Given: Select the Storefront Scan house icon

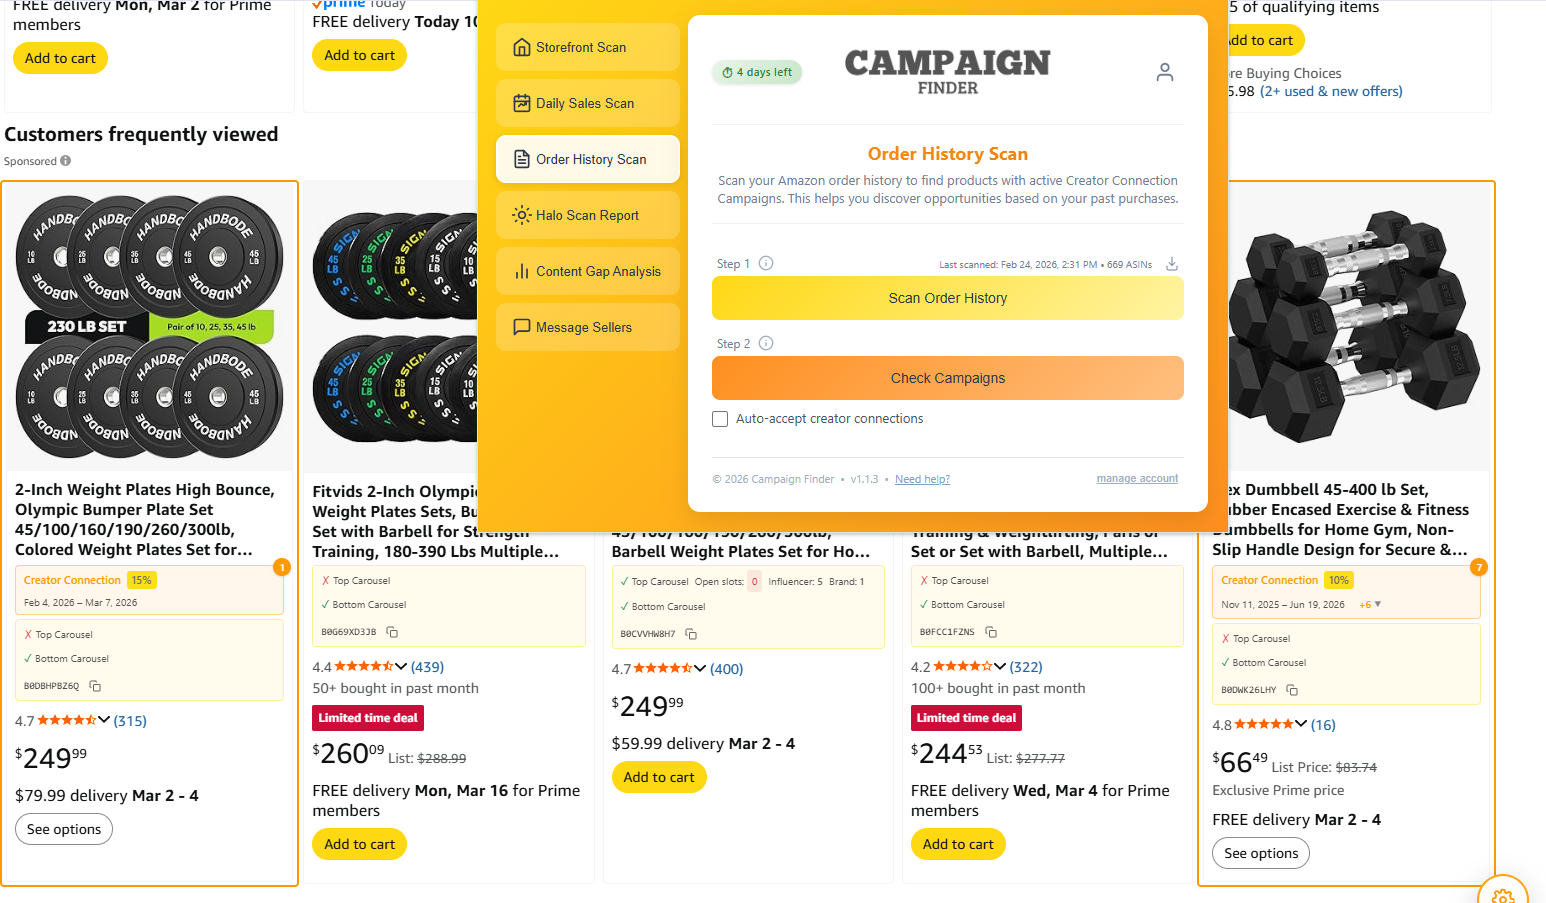Looking at the screenshot, I should click(520, 46).
